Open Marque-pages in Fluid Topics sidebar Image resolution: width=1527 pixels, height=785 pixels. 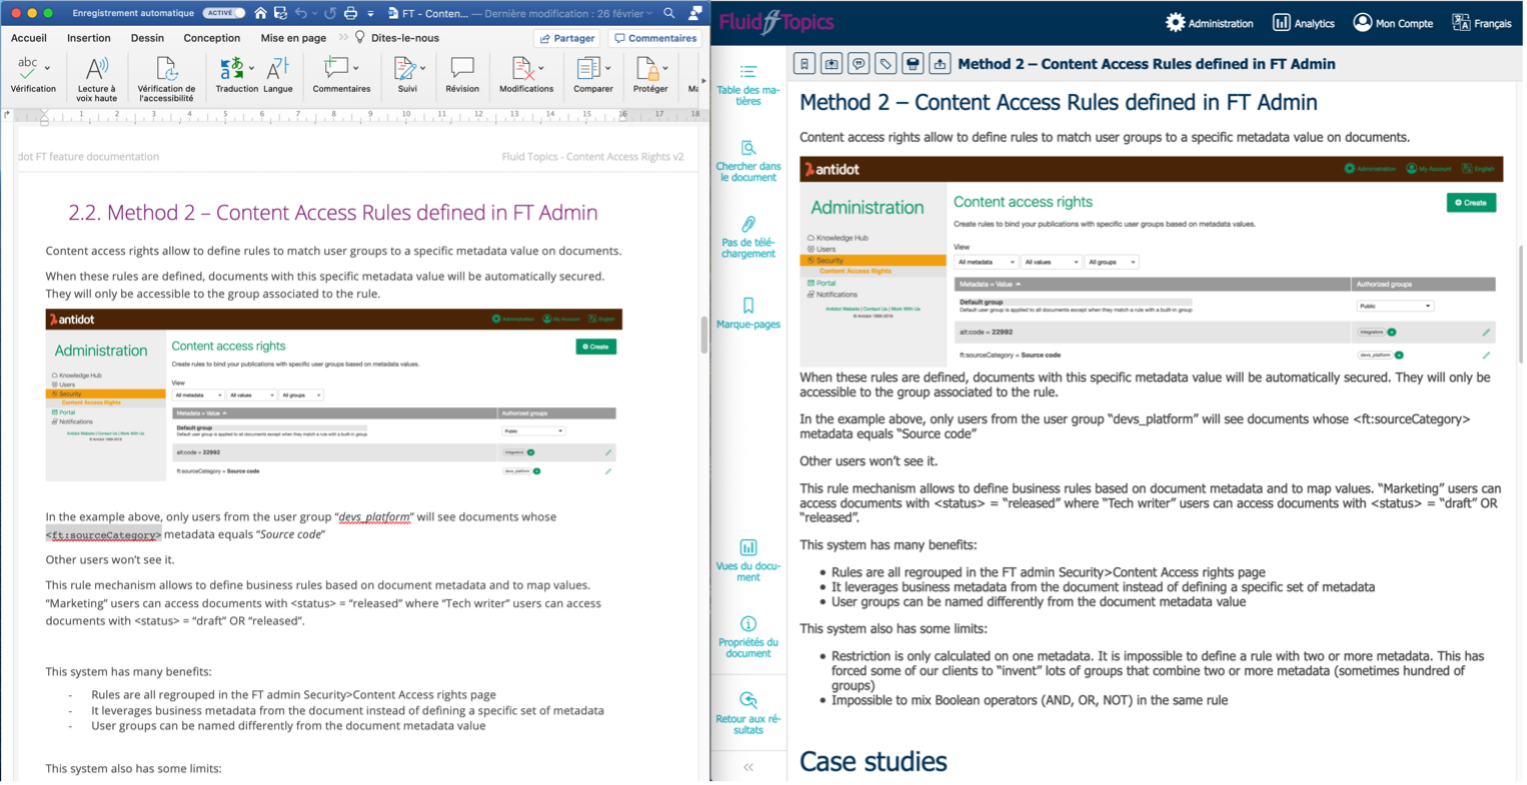pyautogui.click(x=748, y=313)
